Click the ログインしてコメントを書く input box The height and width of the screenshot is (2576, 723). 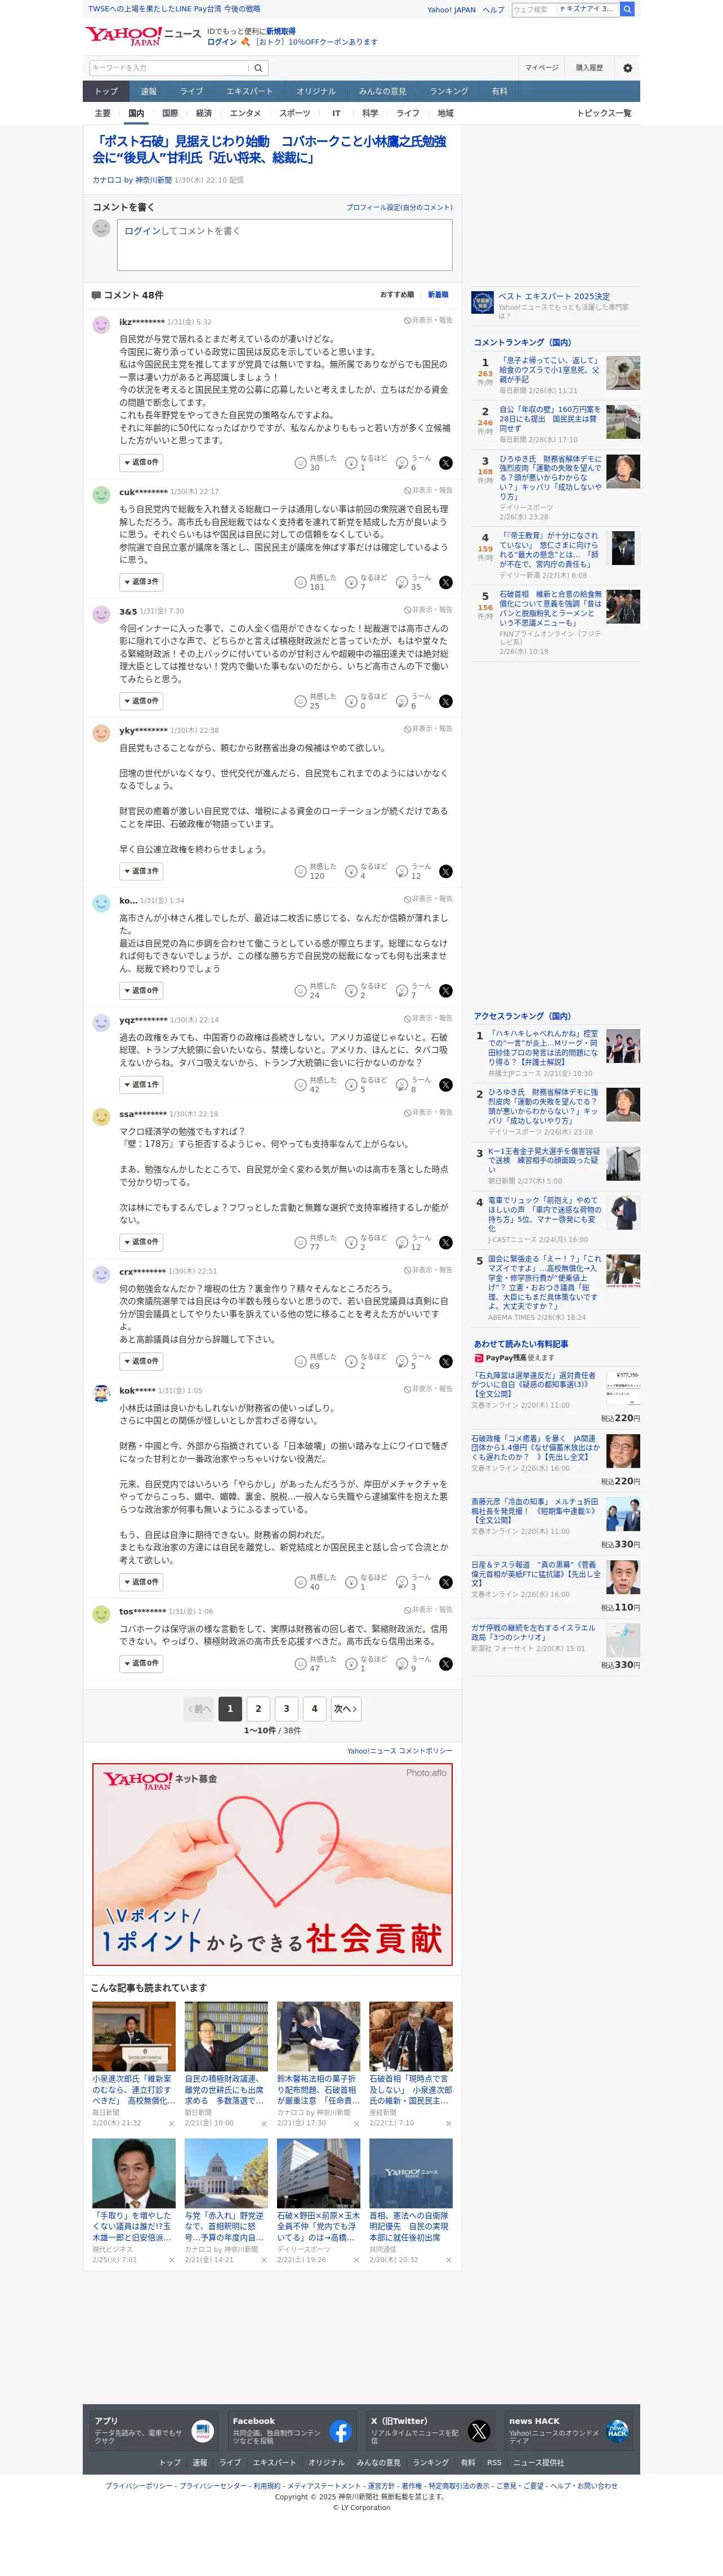click(285, 245)
